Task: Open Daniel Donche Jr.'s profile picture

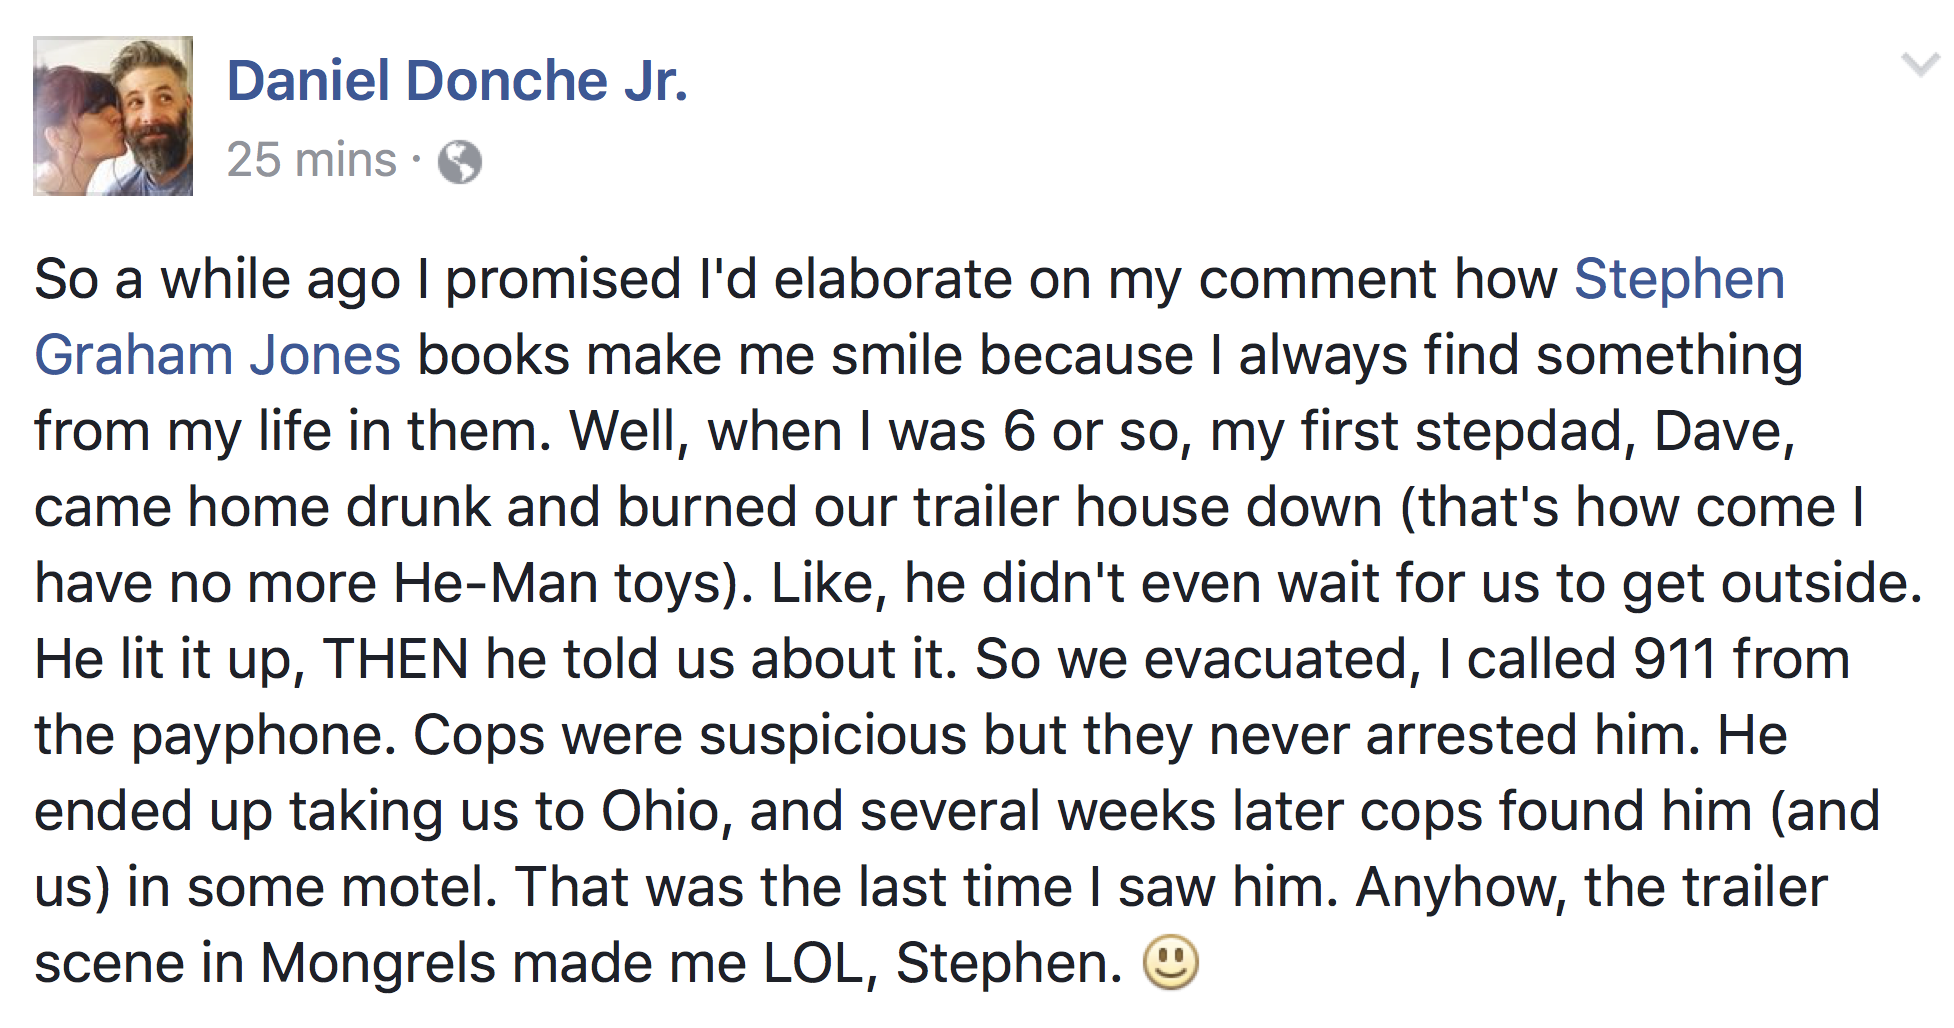Action: click(x=113, y=116)
